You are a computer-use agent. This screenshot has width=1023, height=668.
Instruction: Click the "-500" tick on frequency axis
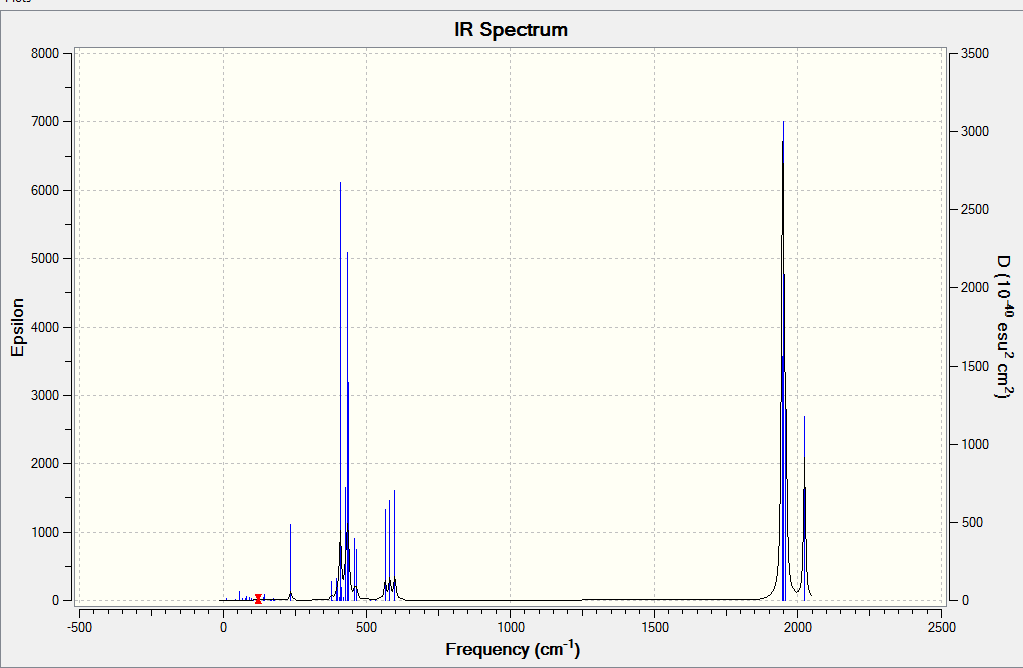click(x=79, y=628)
